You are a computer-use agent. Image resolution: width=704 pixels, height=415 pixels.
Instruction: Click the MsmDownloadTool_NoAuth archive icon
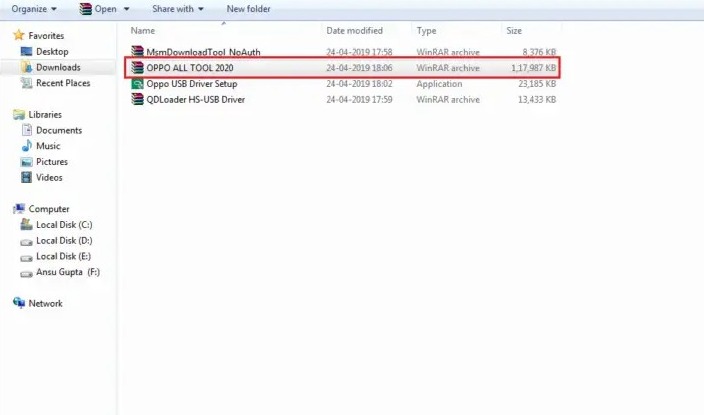[x=138, y=51]
